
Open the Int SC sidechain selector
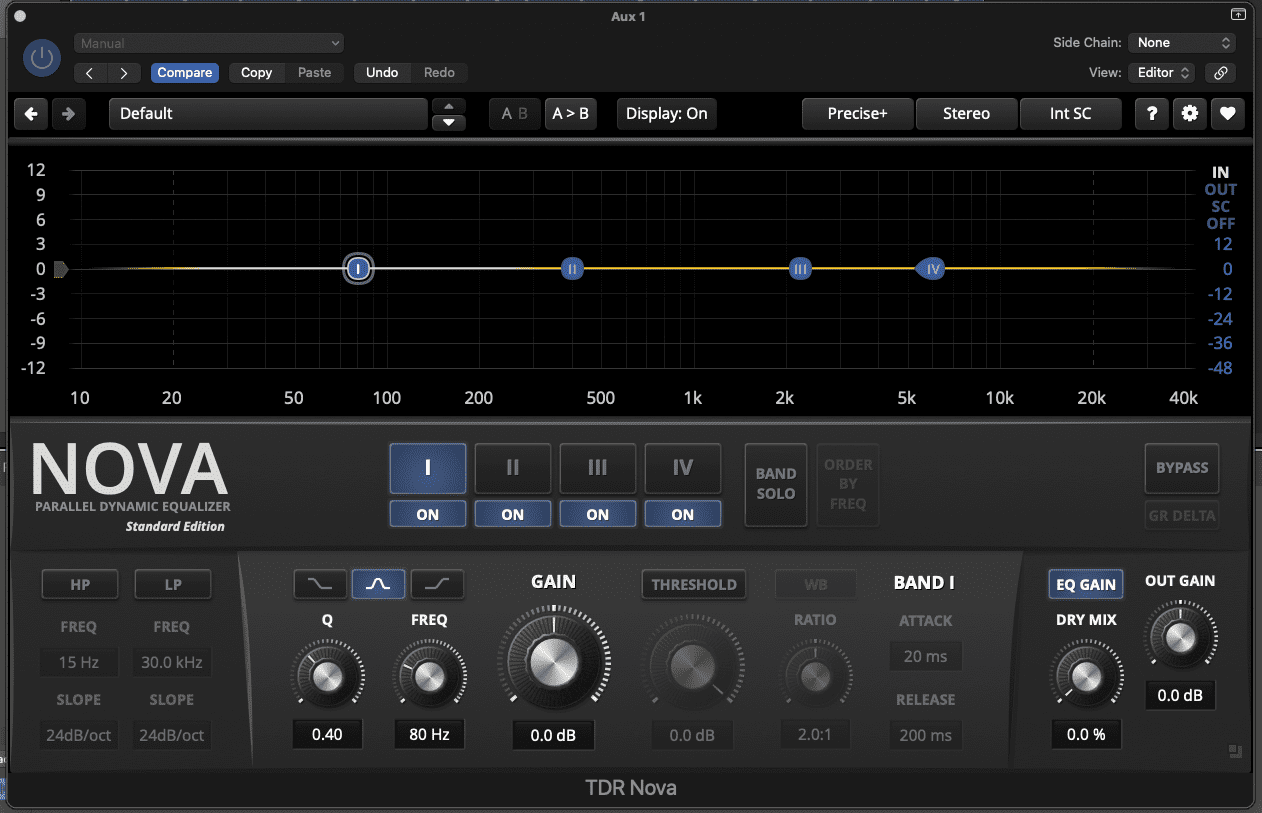coord(1070,114)
